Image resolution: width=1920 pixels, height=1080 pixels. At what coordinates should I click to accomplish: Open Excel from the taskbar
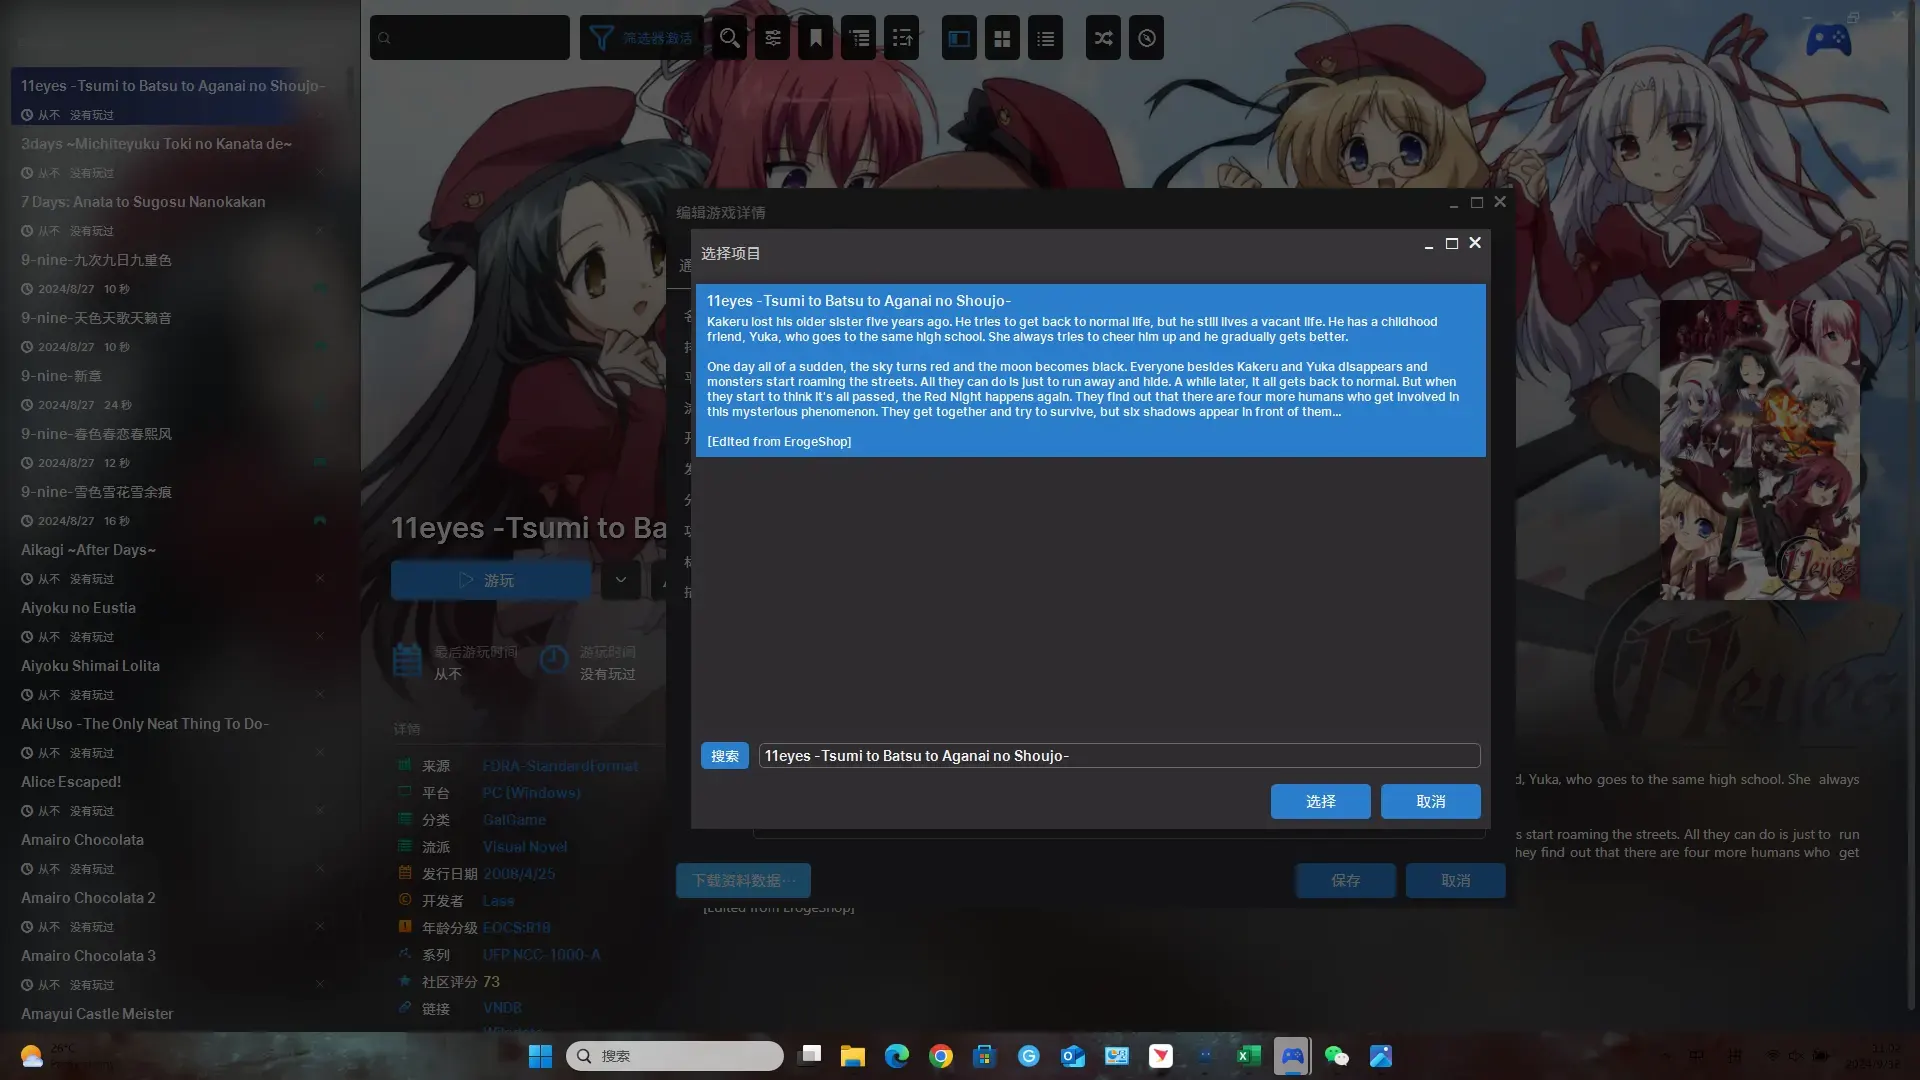pos(1249,1056)
